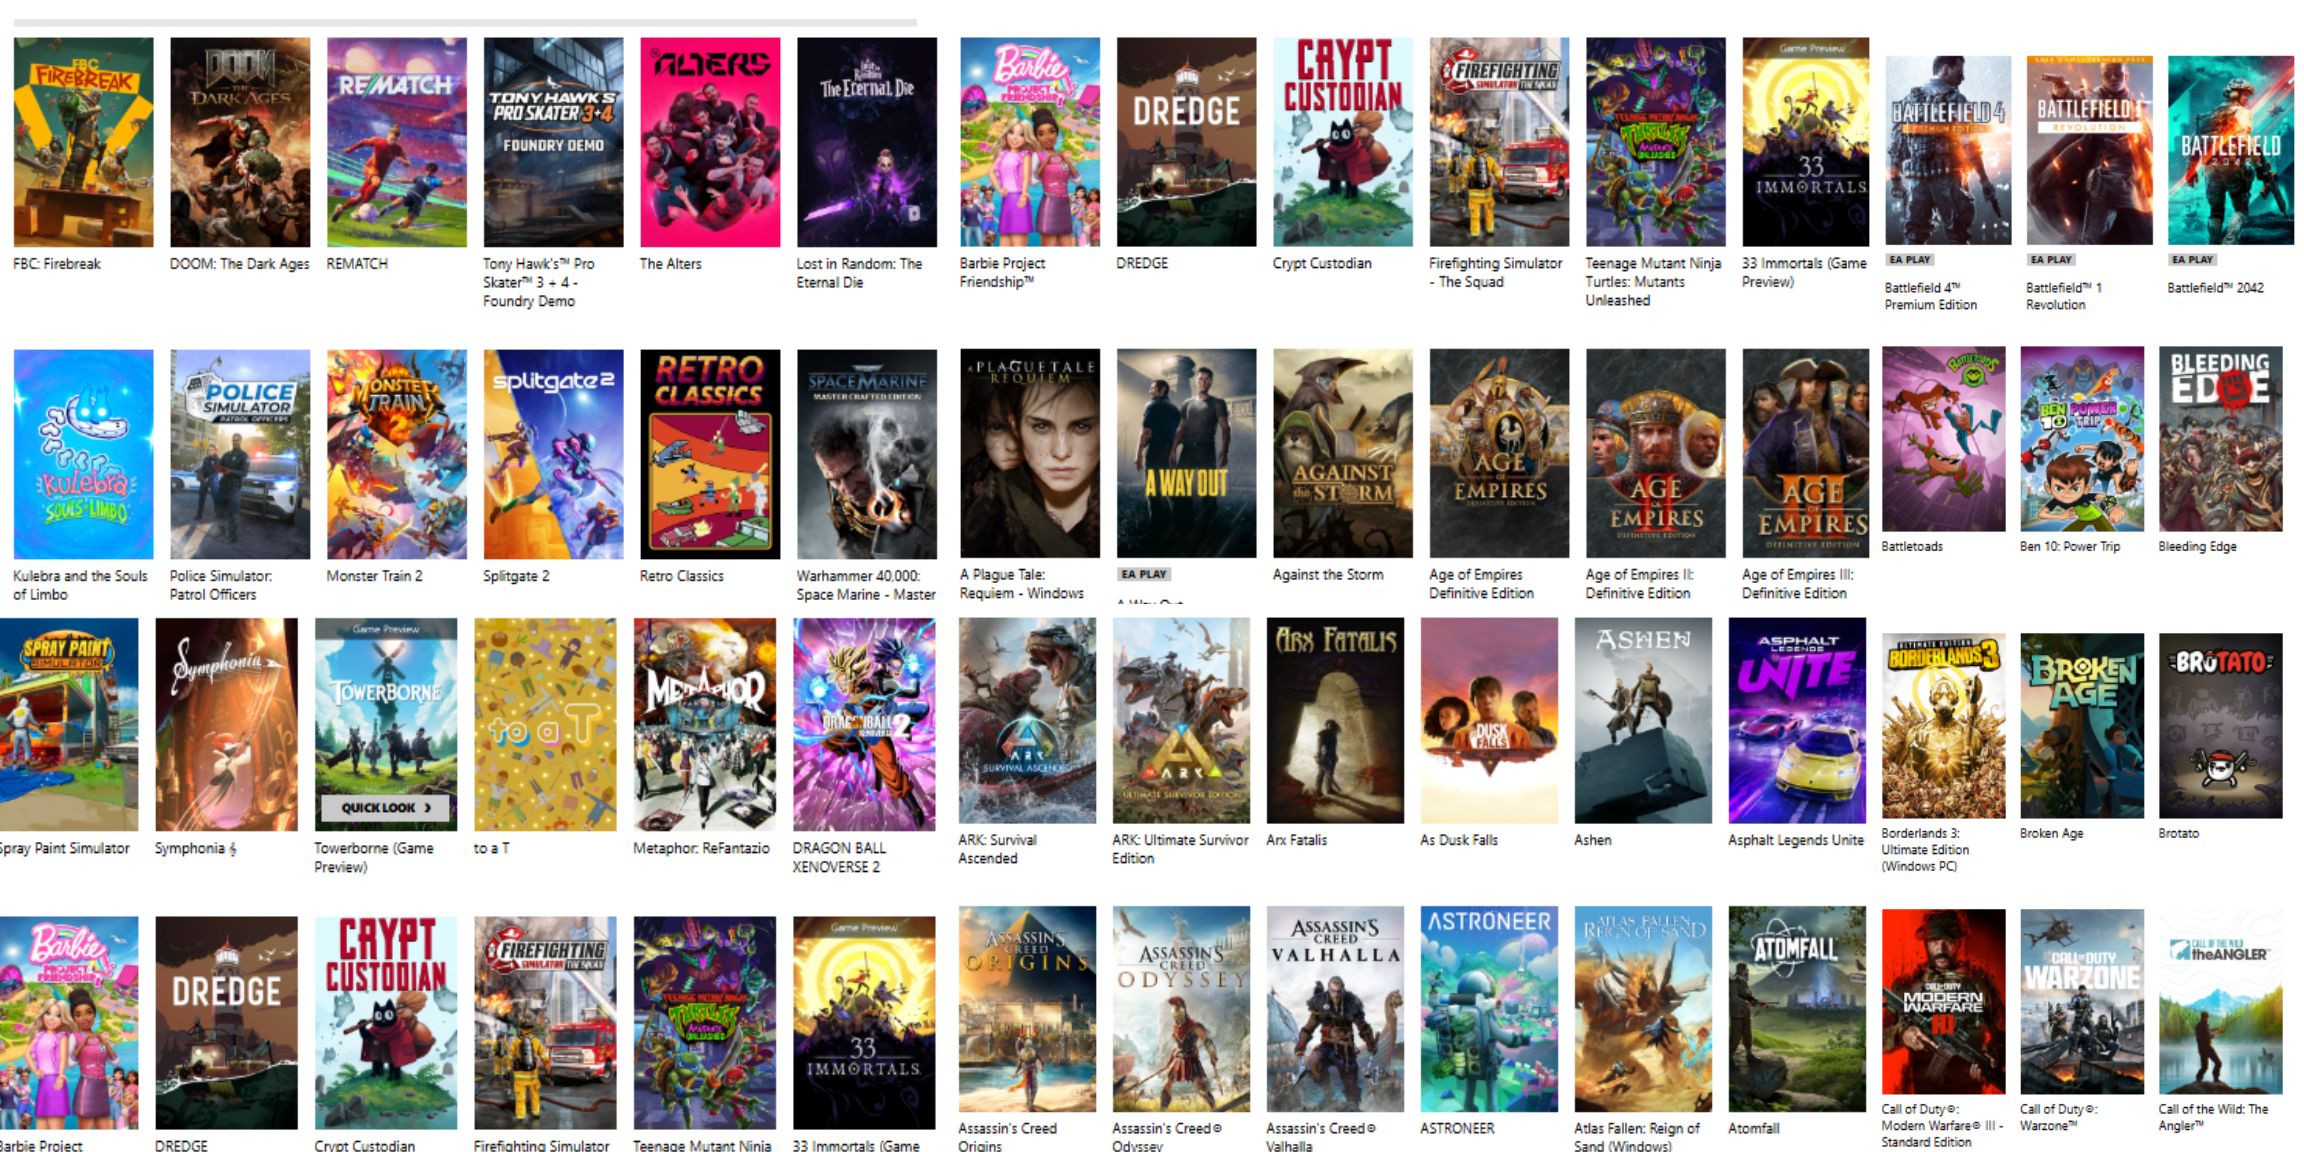Open the Asphalt Legends Unite cover
This screenshot has width=2304, height=1152.
tap(1797, 721)
